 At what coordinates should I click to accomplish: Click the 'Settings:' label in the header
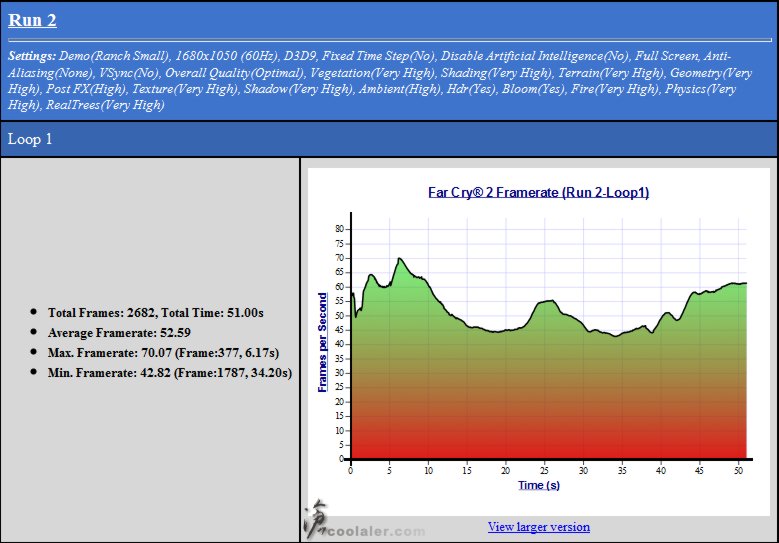(x=31, y=56)
